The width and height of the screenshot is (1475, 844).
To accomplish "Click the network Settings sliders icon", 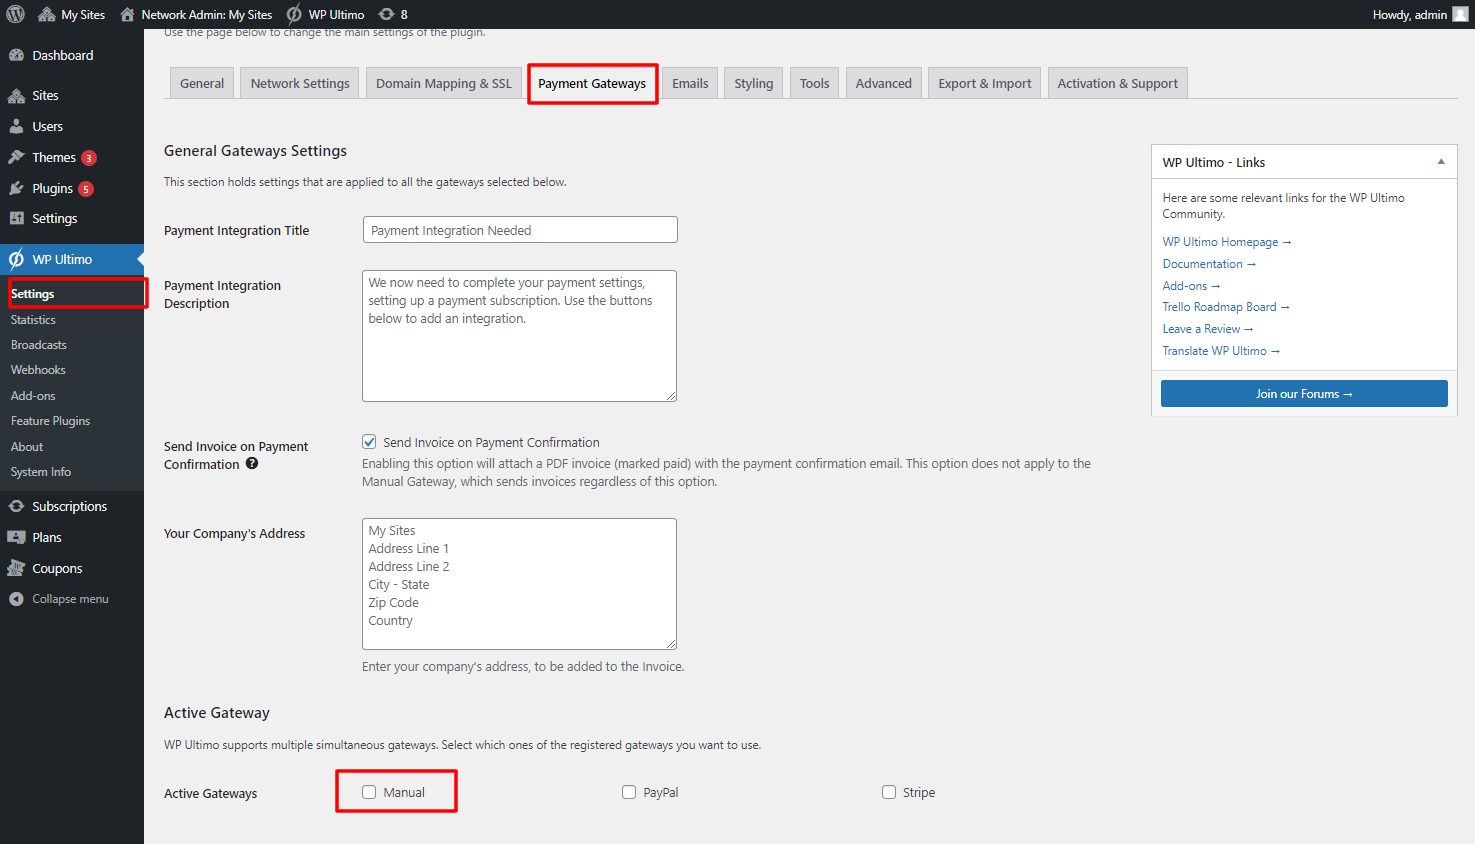I will 16,218.
